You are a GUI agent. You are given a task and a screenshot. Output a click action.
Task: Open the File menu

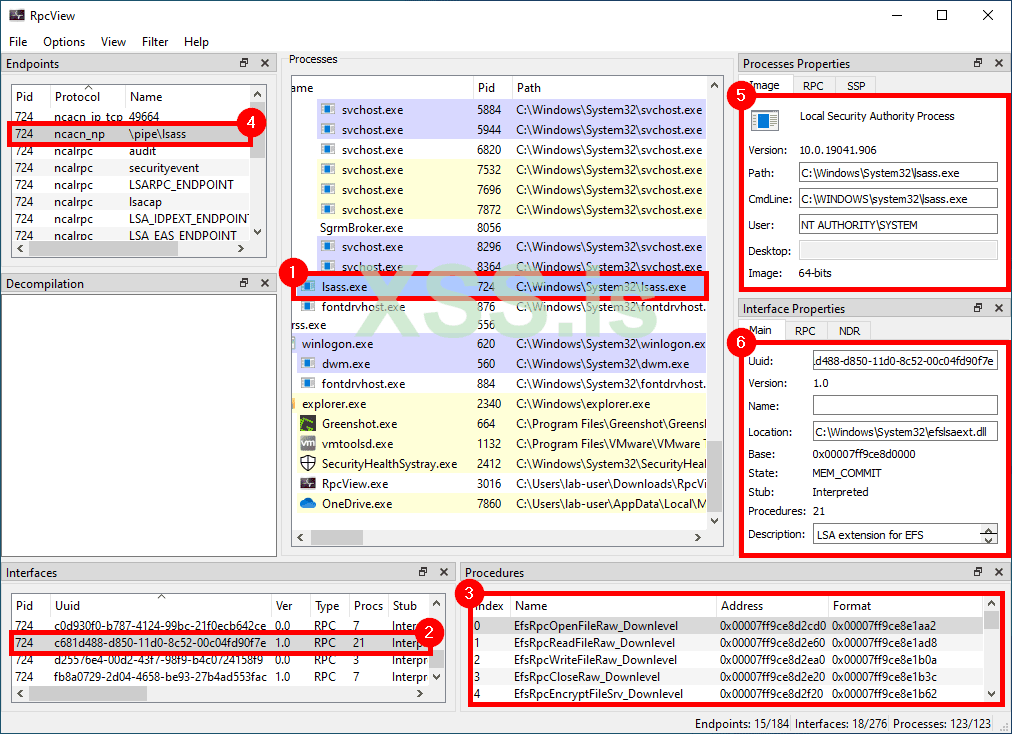tap(18, 42)
